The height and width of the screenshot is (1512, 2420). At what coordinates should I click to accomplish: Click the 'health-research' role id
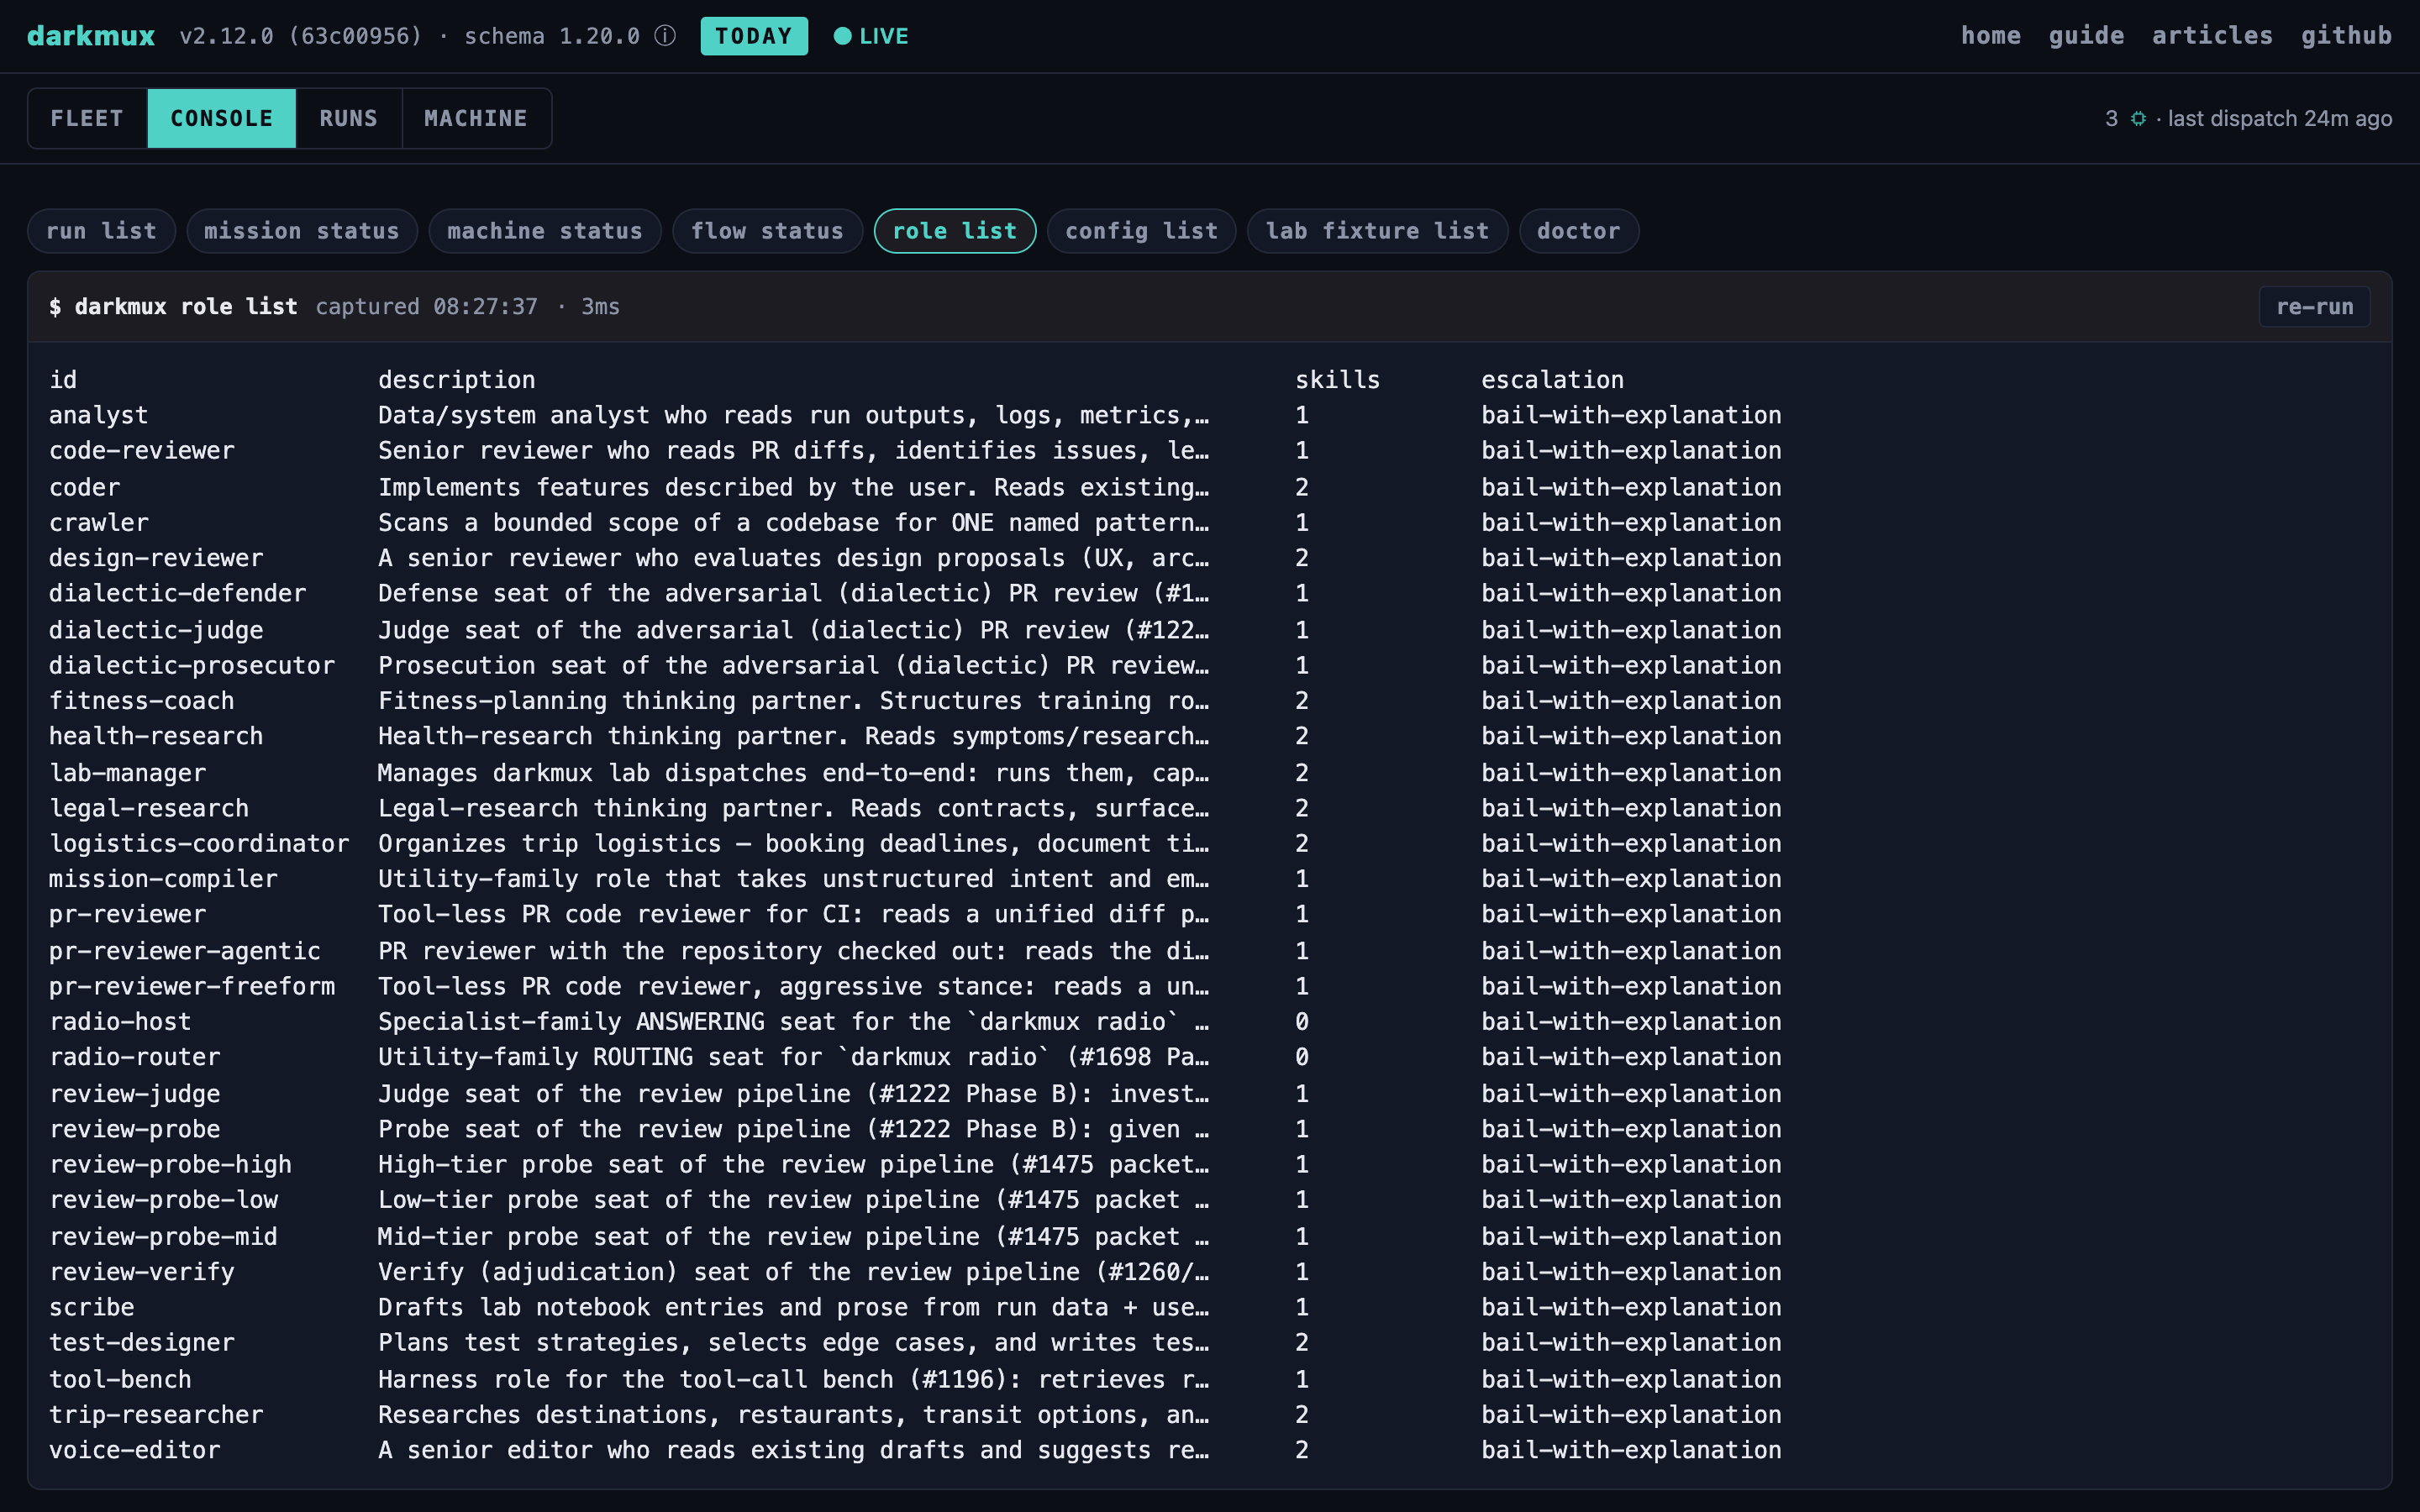(x=156, y=737)
